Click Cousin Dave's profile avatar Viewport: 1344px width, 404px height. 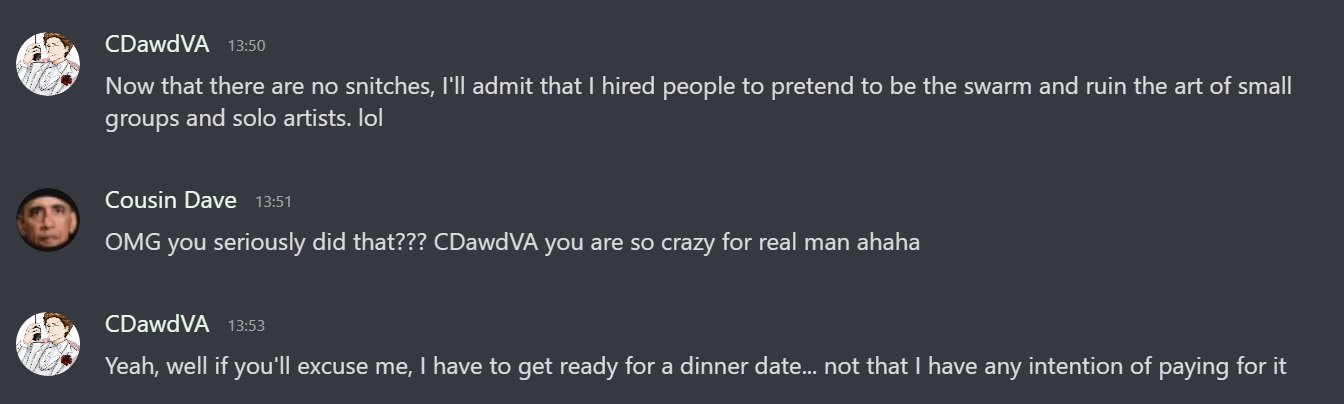[47, 220]
